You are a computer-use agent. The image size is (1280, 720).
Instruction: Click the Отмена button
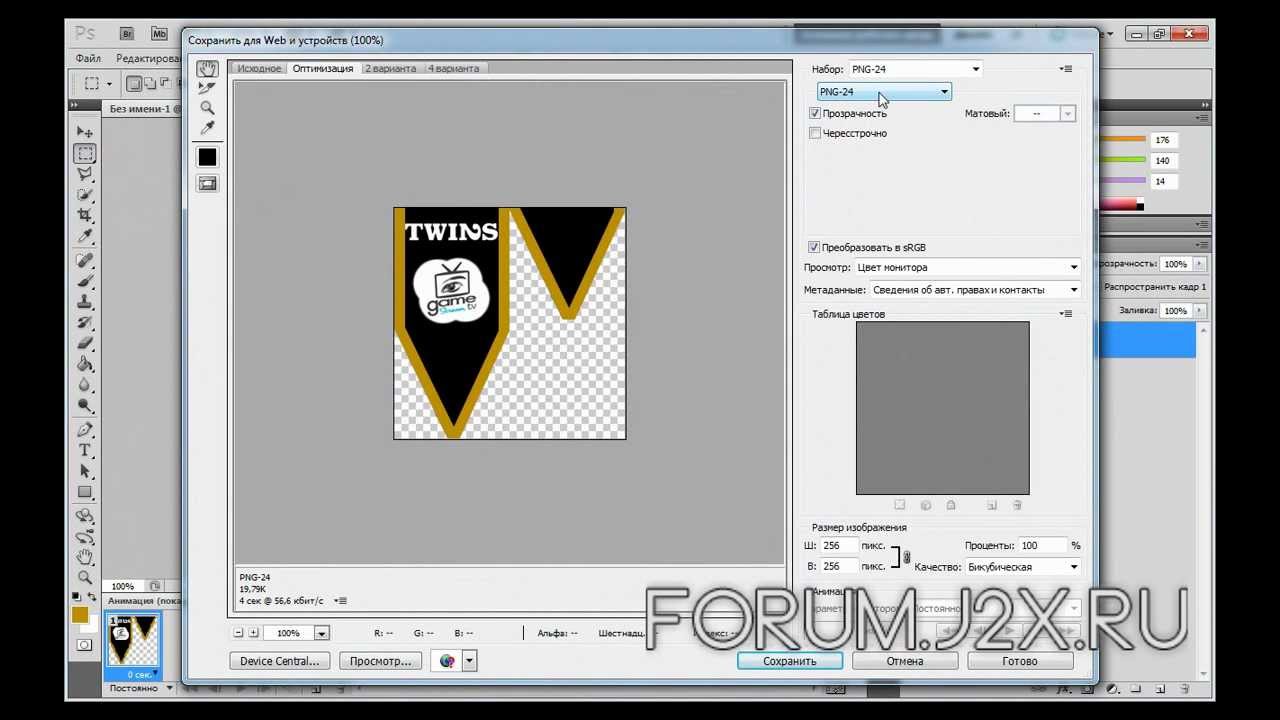pos(905,661)
